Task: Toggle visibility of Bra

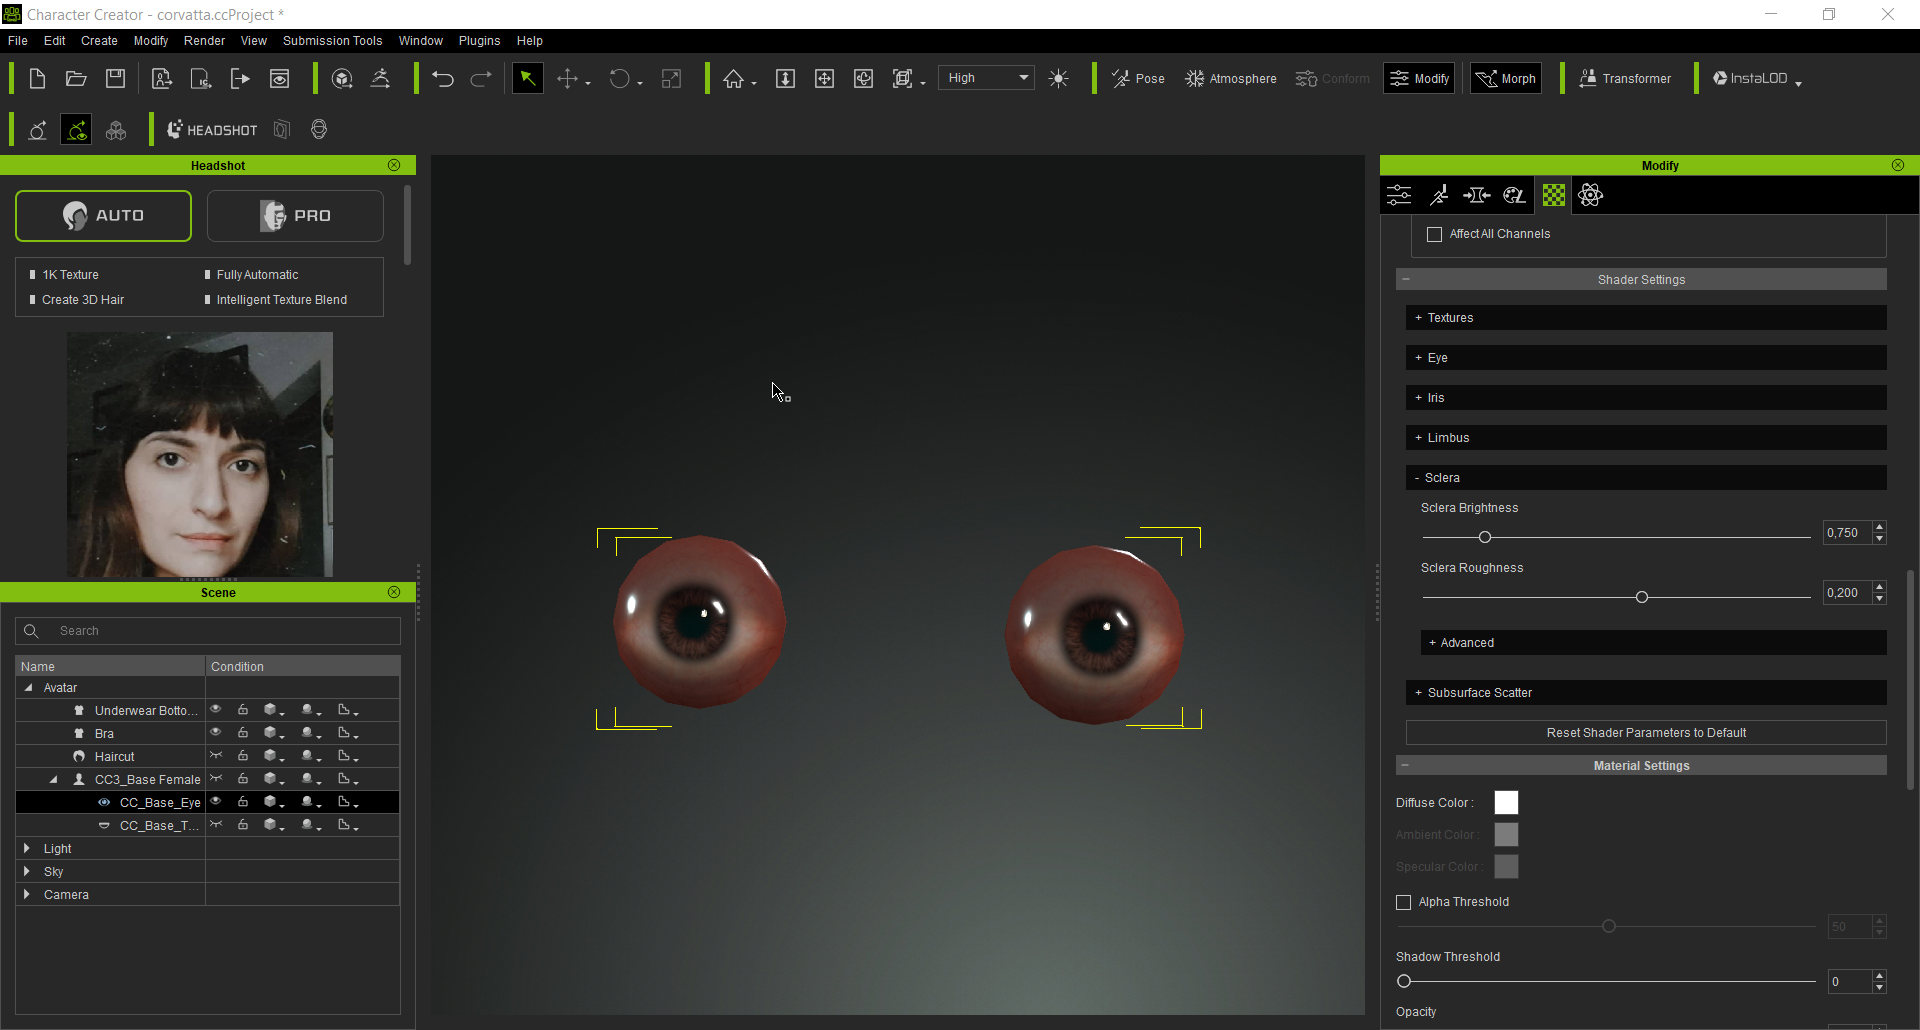Action: click(x=215, y=733)
